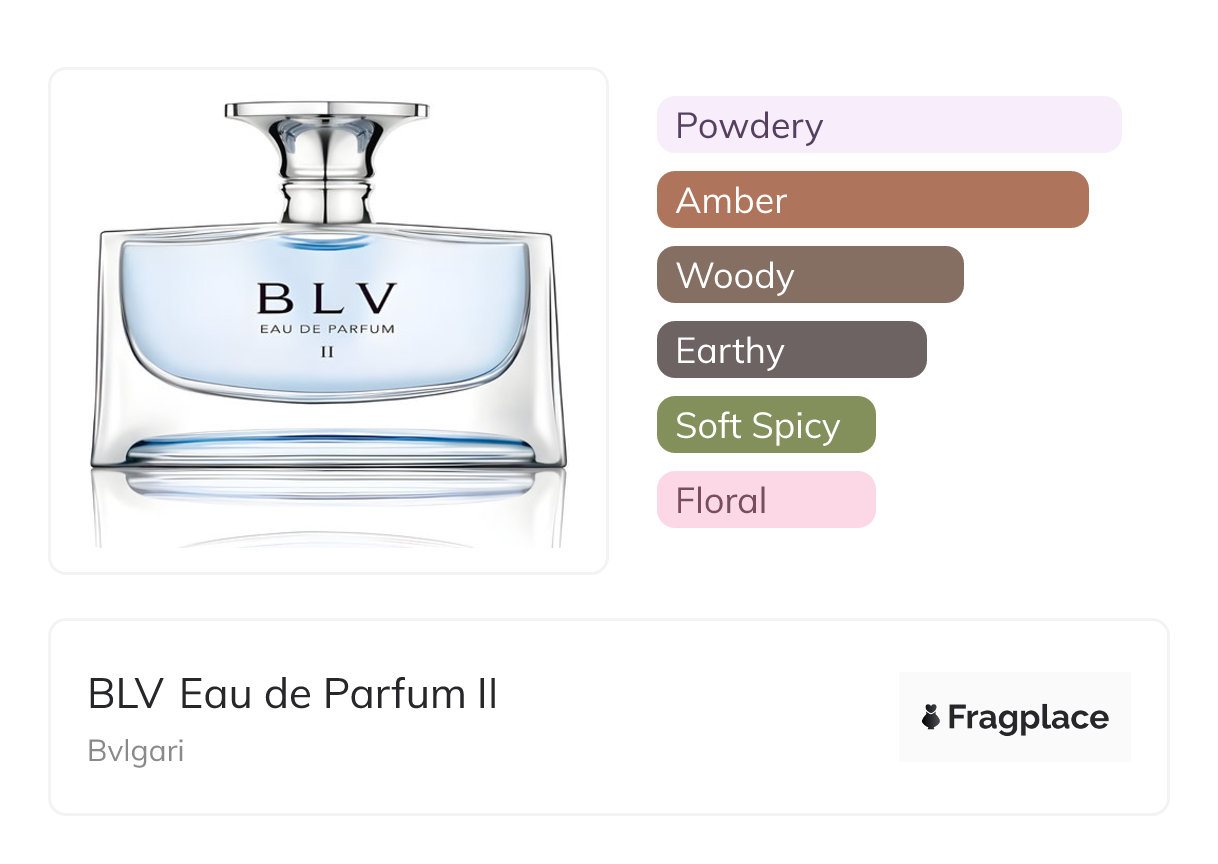Click the Roman numeral II on the bottle
Viewport: 1218px width, 864px height.
pos(326,351)
